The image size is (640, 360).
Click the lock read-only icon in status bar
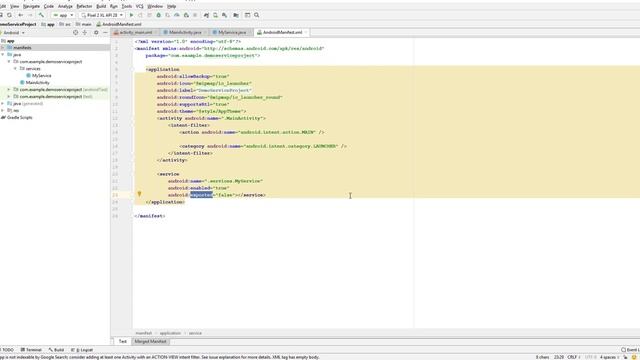coord(625,357)
